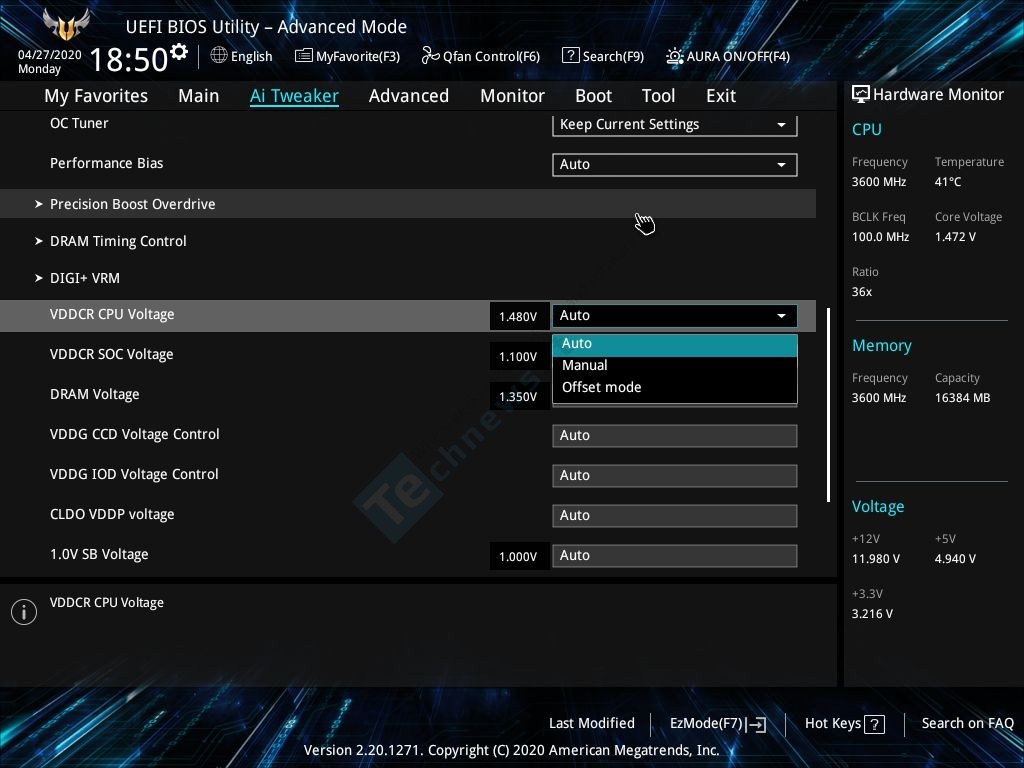Go to the Exit tab
Viewport: 1024px width, 768px height.
pos(721,96)
